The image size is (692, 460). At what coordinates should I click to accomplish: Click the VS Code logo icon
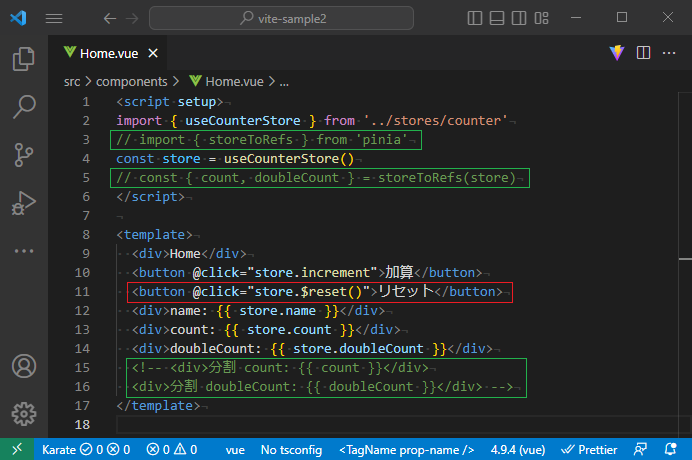pyautogui.click(x=18, y=18)
